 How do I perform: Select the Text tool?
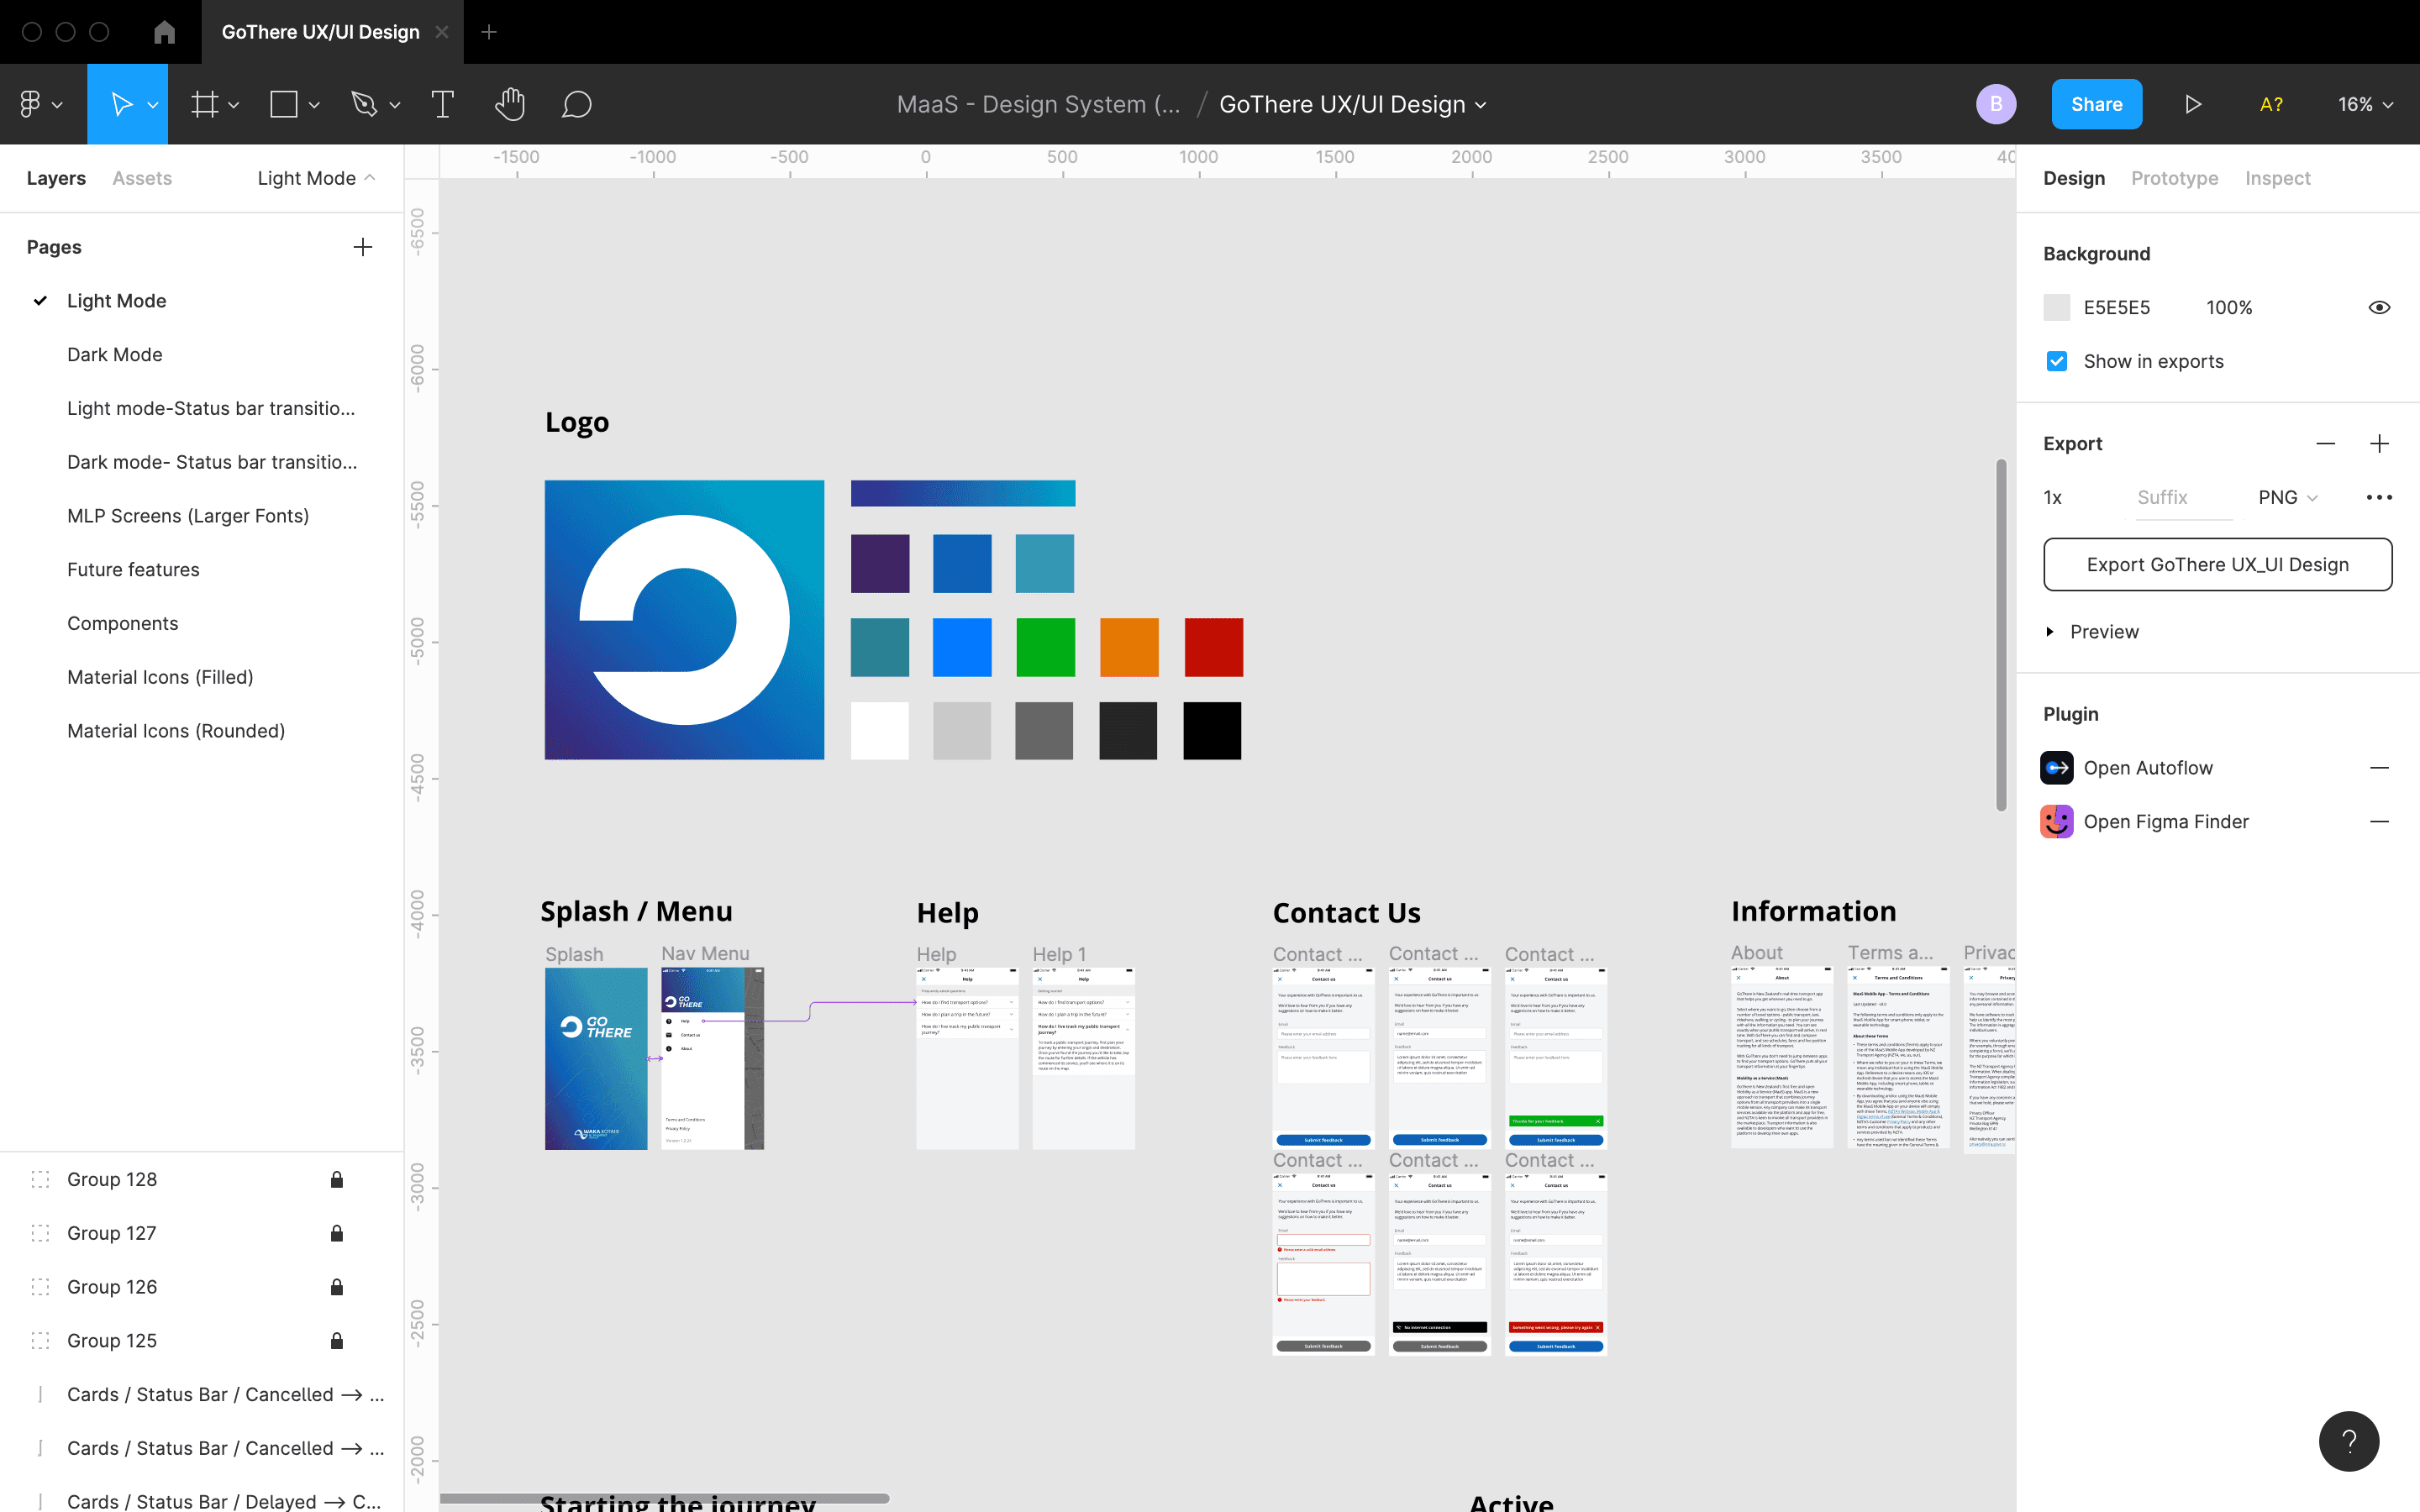442,104
